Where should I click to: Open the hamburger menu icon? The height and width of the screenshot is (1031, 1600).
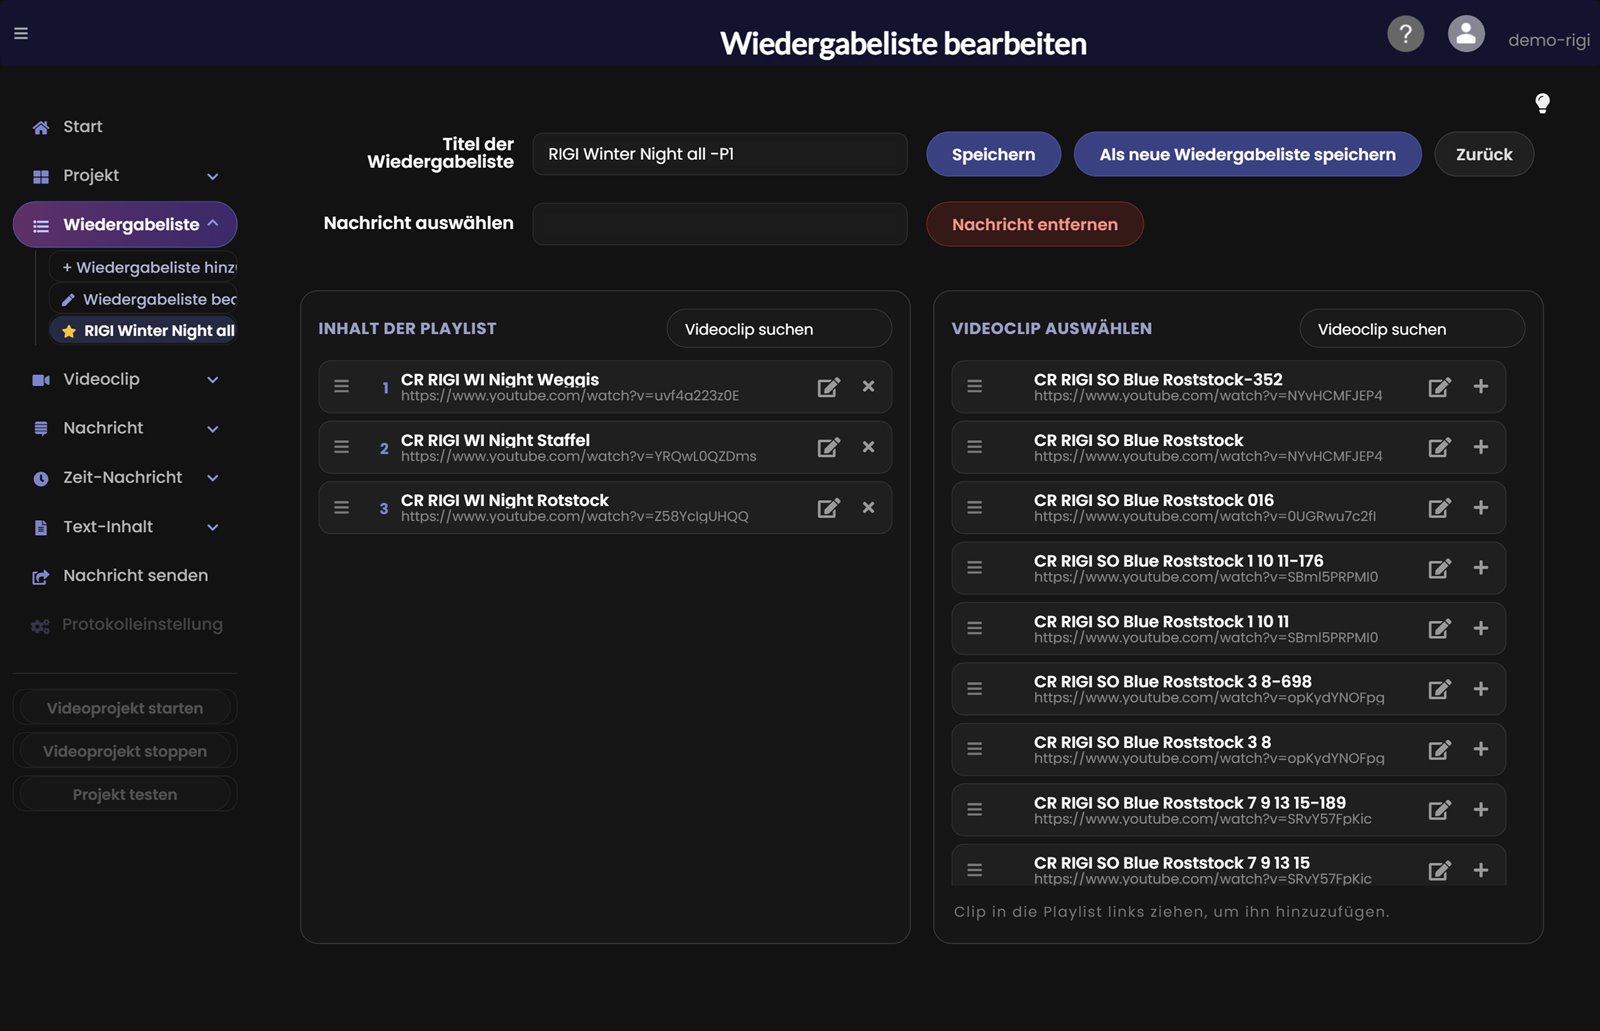pos(21,33)
